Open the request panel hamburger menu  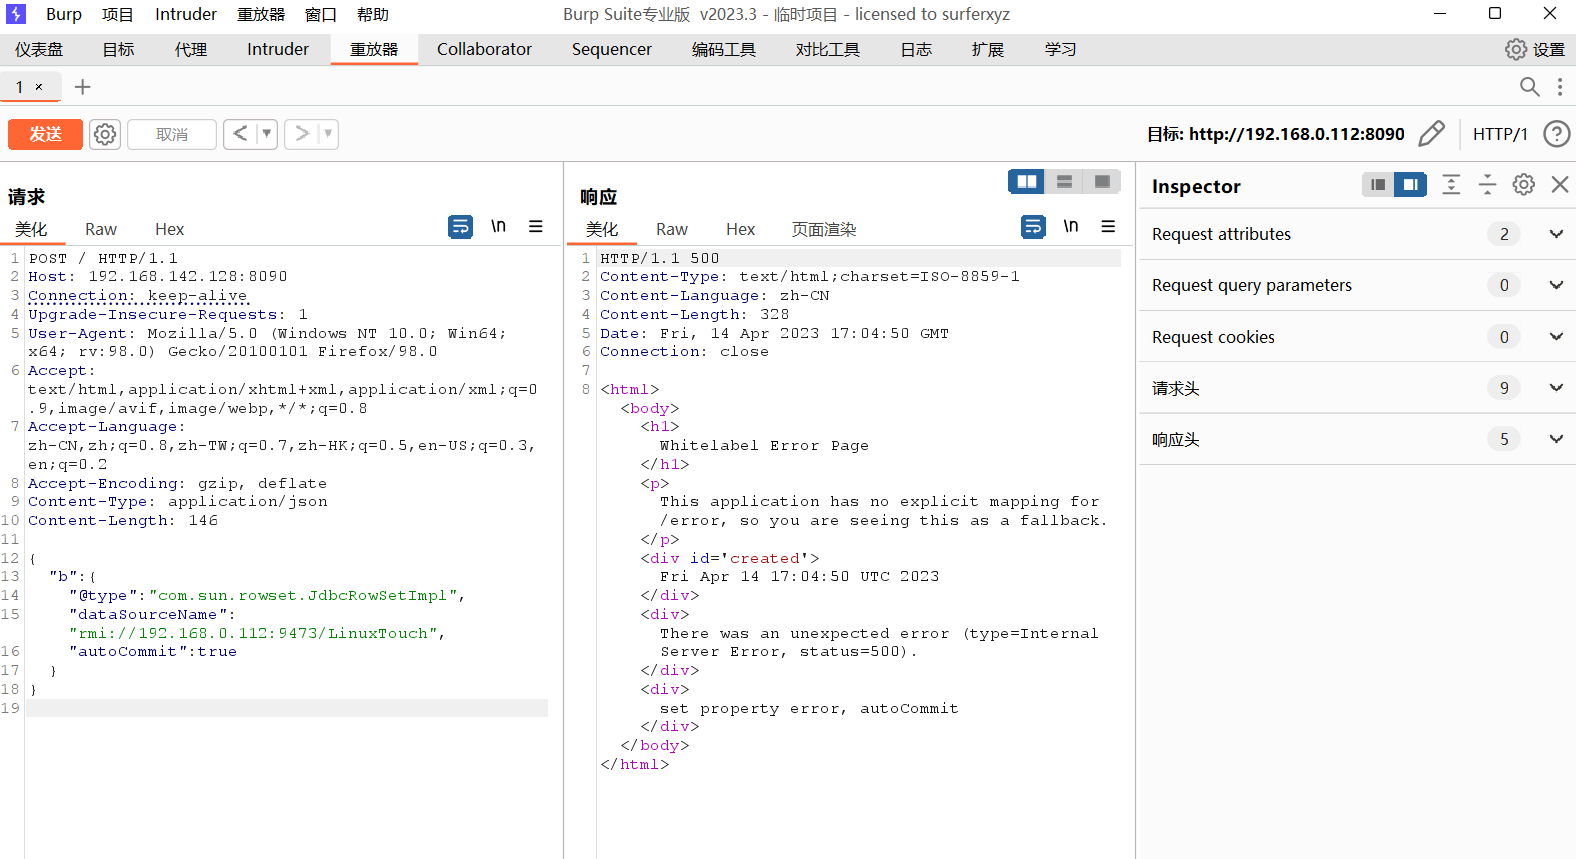coord(536,227)
